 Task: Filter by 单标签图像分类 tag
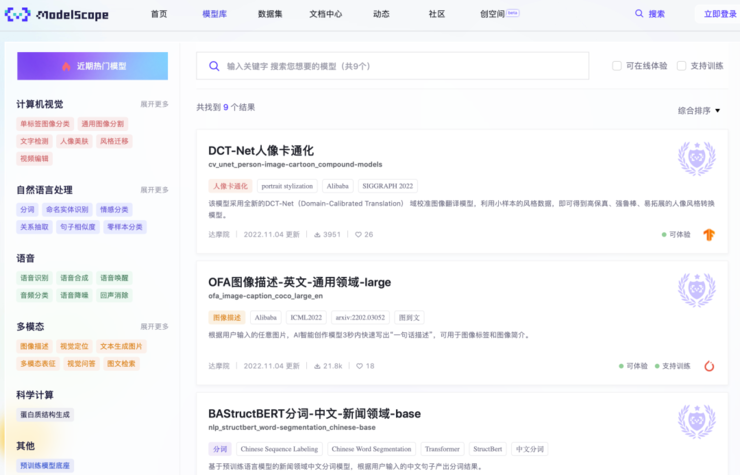(45, 124)
